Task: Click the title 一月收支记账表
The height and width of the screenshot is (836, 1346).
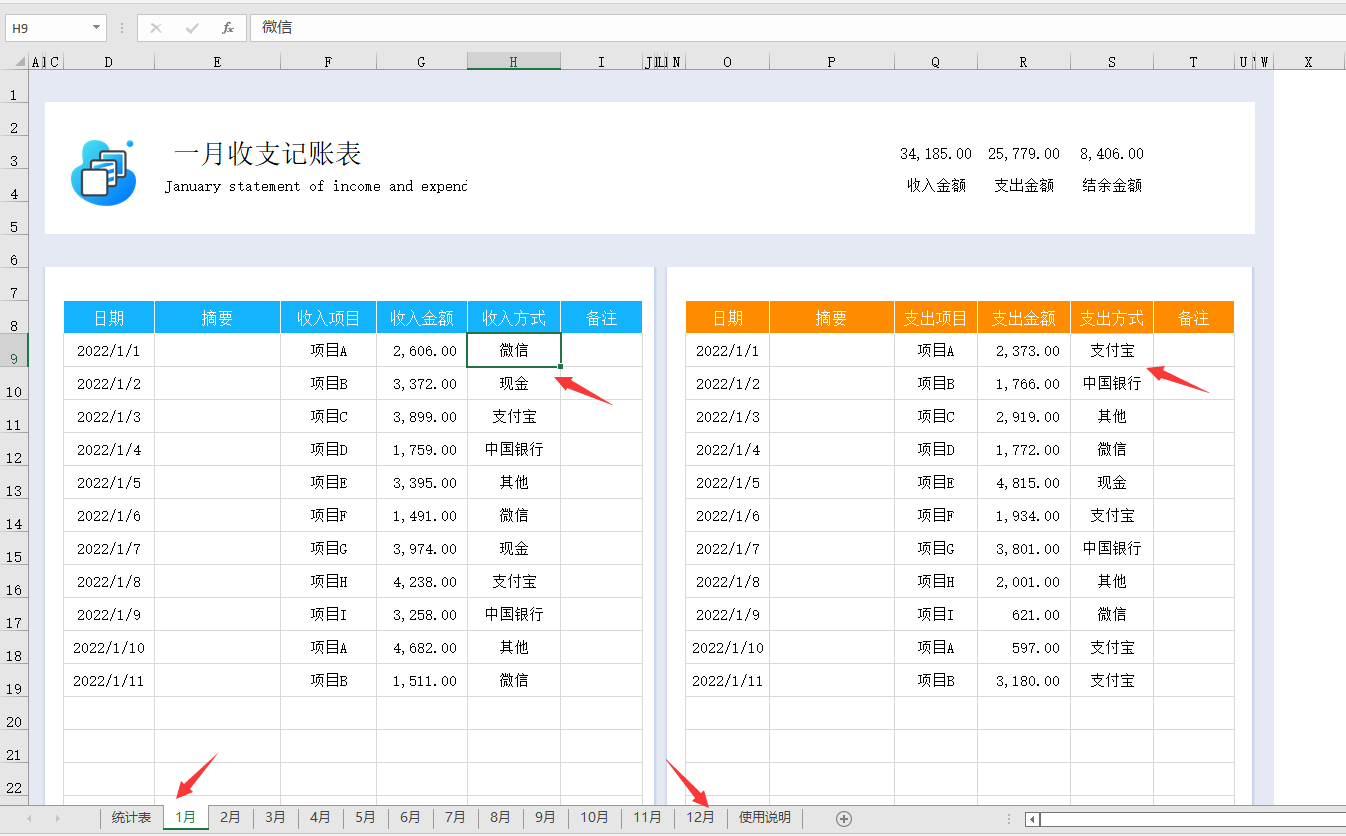Action: coord(268,154)
